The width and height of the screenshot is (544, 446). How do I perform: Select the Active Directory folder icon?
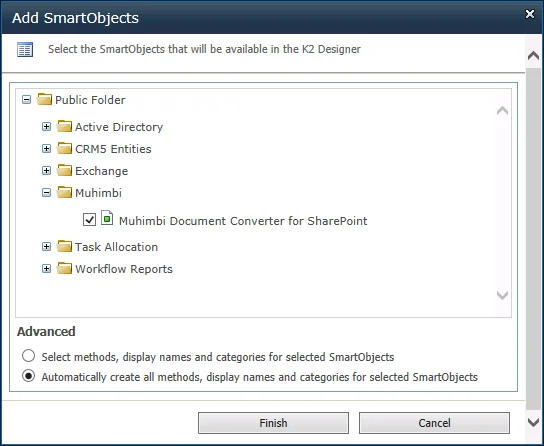tap(65, 127)
